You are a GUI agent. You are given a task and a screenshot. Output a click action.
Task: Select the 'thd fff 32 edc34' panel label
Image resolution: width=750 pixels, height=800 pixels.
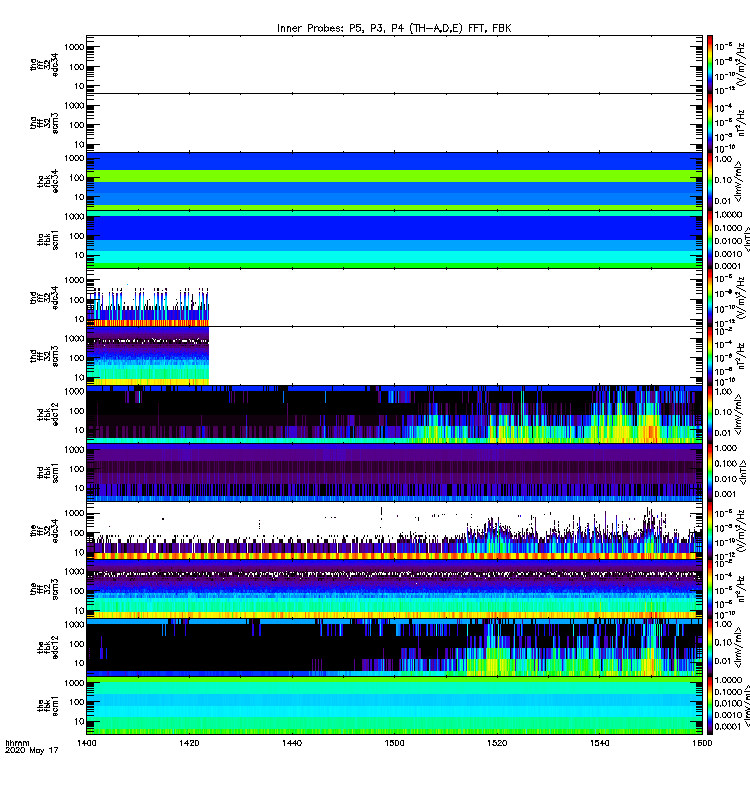point(44,298)
